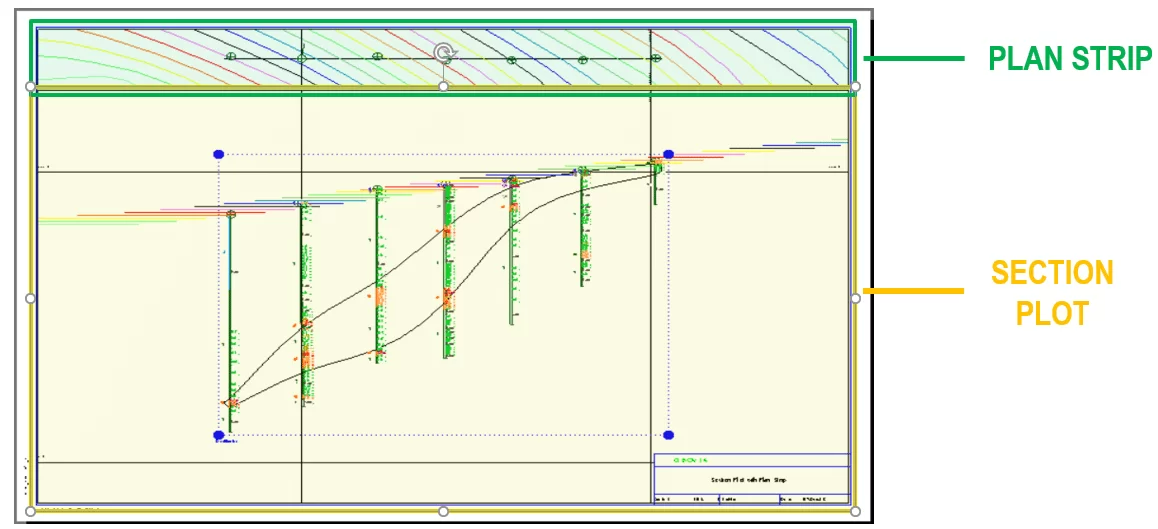Screen dimensions: 1158x529
Task: Click the green date text in title block
Action: tap(690, 460)
